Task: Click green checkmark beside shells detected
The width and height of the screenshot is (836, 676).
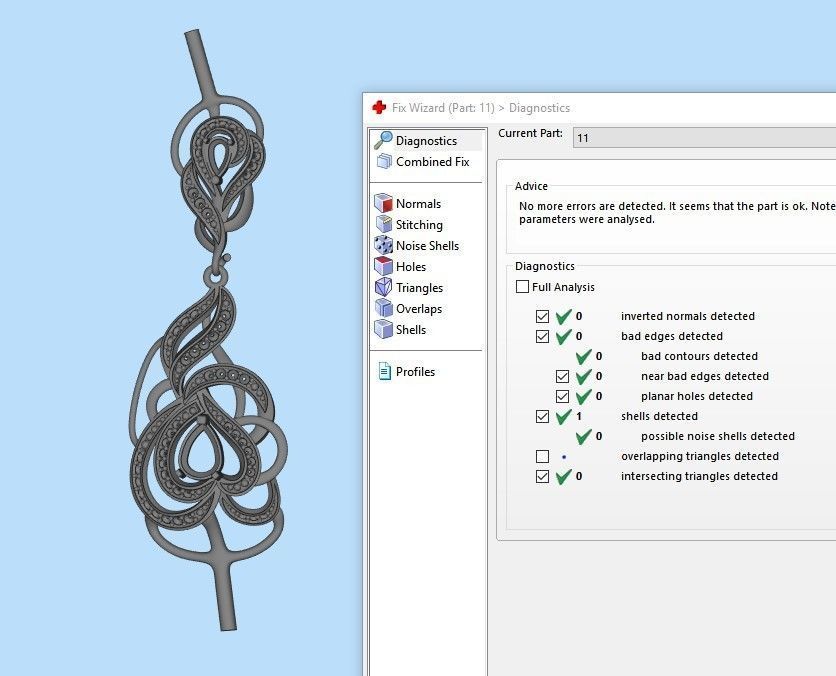Action: coord(564,416)
